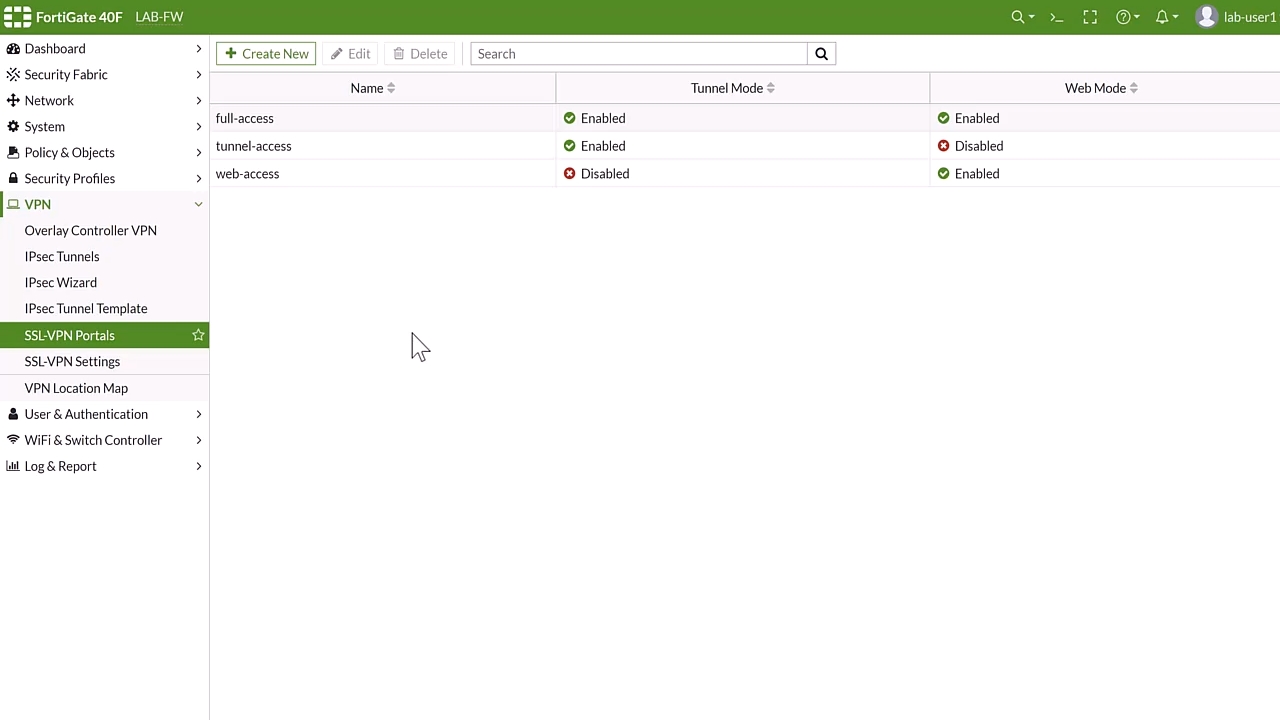Click the fullscreen icon in top bar
Image resolution: width=1280 pixels, height=720 pixels.
pyautogui.click(x=1090, y=17)
